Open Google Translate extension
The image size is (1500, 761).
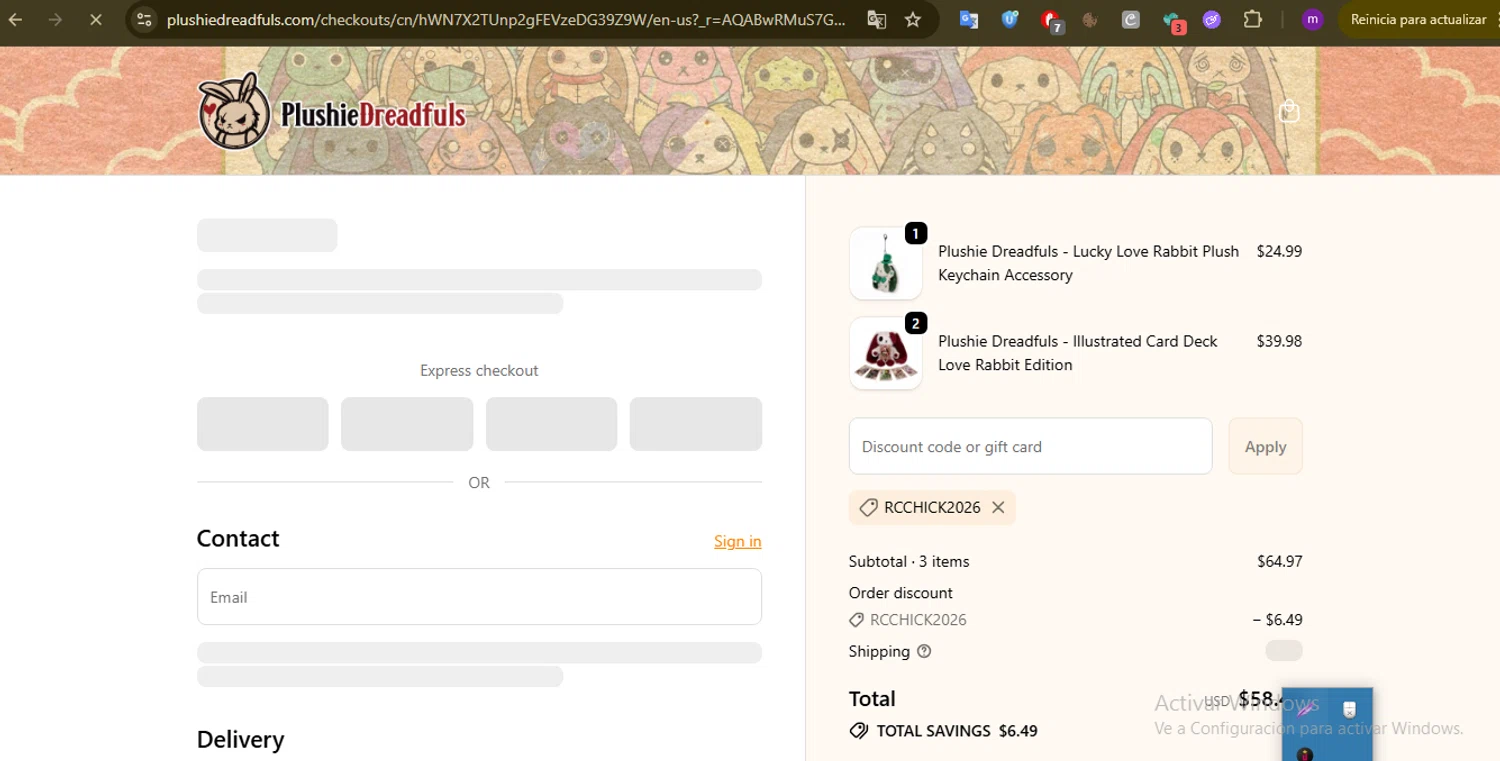coord(969,19)
